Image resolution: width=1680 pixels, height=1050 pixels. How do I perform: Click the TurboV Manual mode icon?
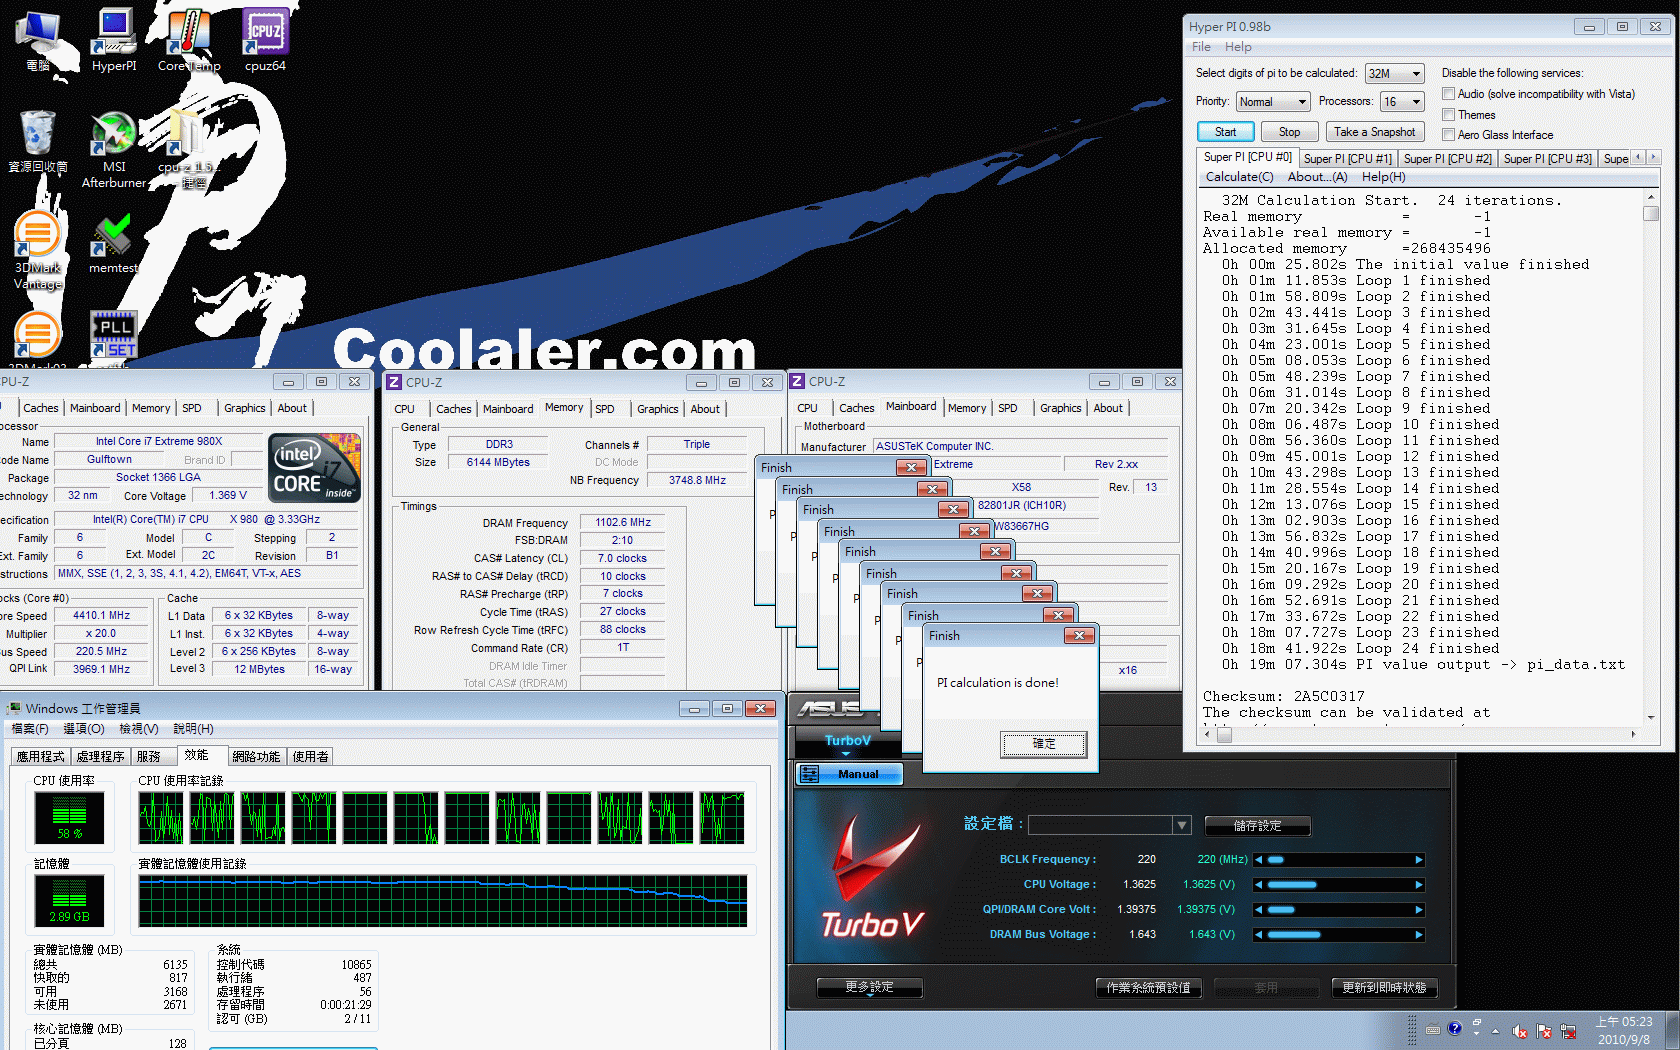pyautogui.click(x=810, y=774)
